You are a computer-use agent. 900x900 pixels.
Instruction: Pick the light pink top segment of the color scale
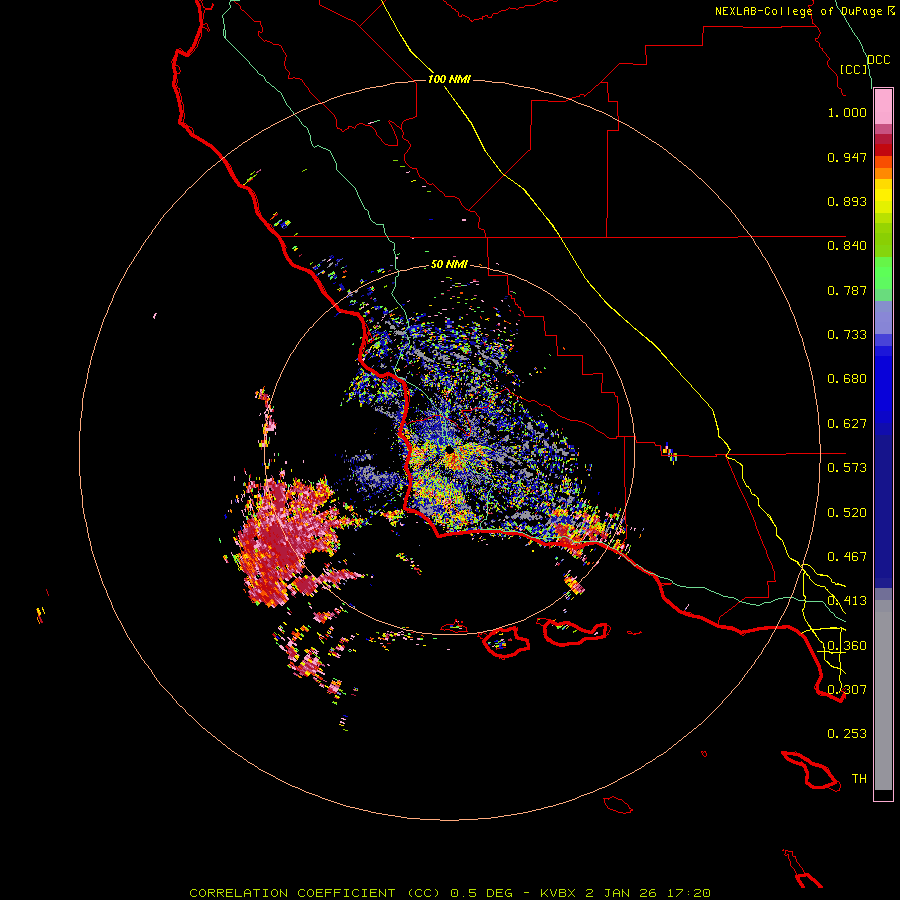[883, 107]
